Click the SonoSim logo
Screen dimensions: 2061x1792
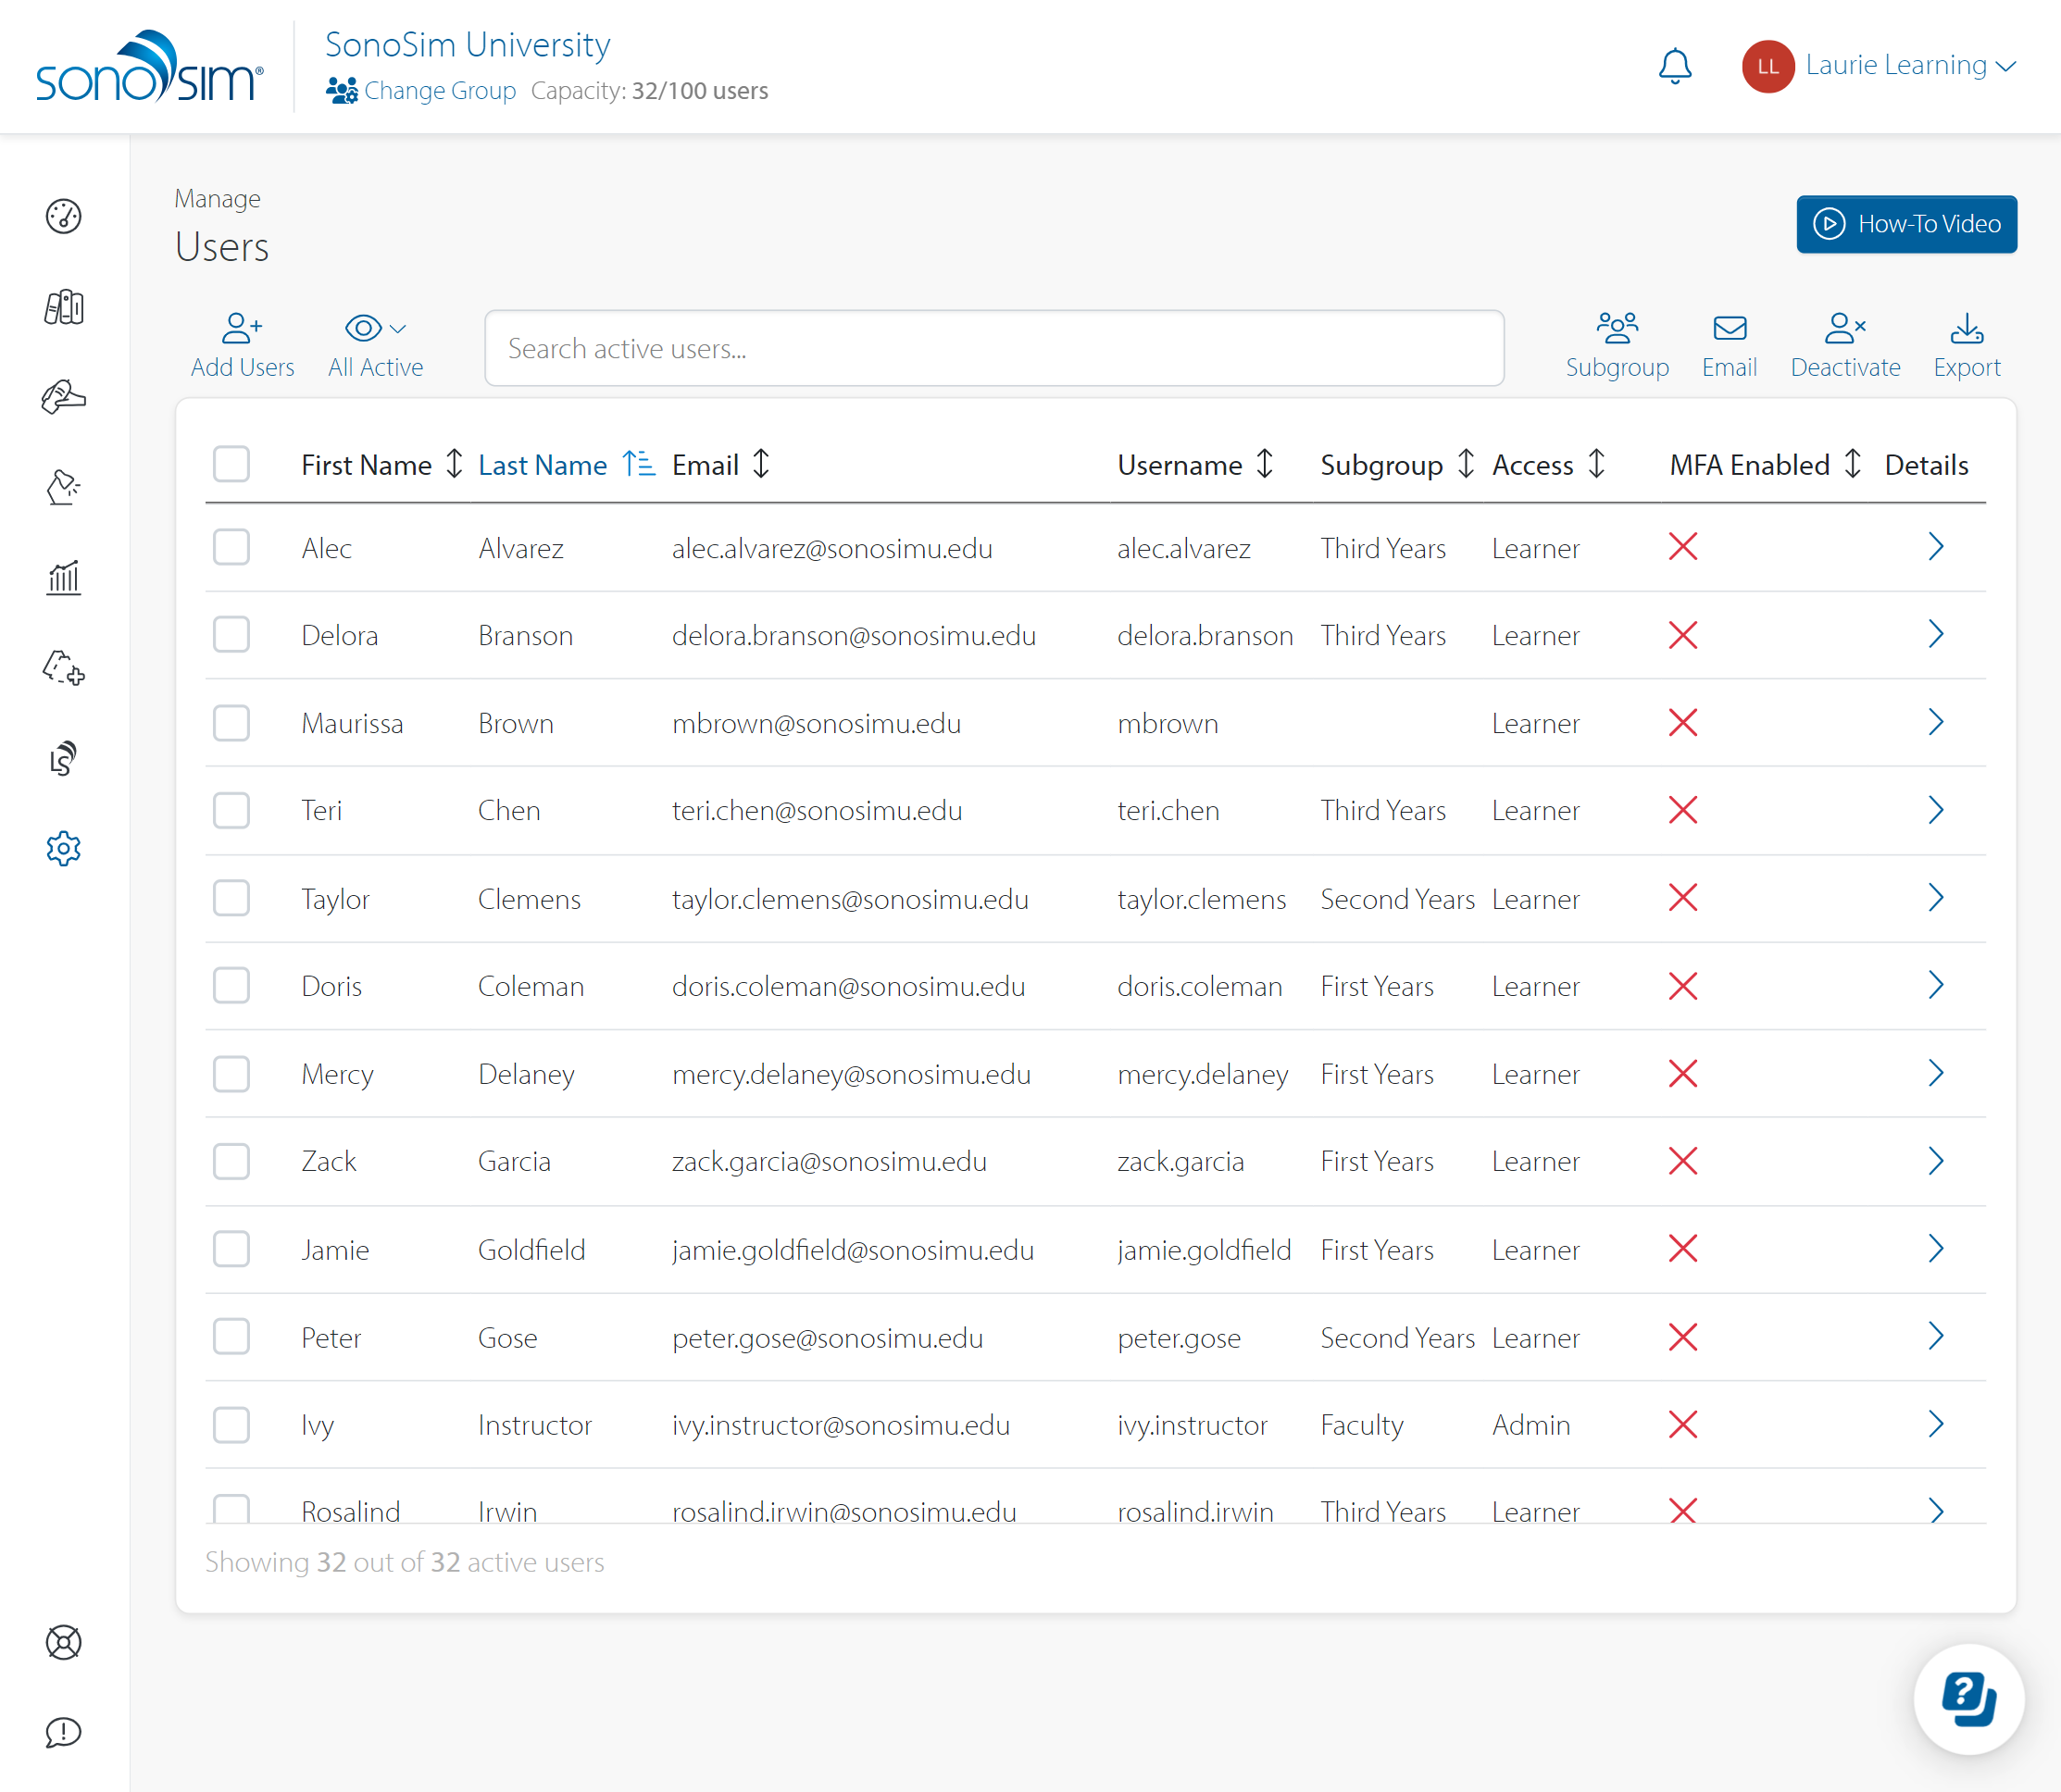[150, 66]
